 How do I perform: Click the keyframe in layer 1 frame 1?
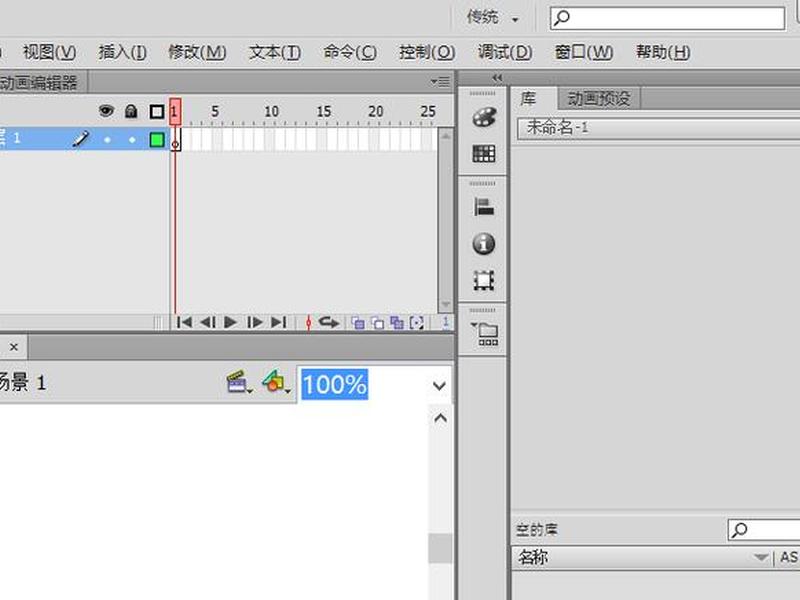(176, 139)
